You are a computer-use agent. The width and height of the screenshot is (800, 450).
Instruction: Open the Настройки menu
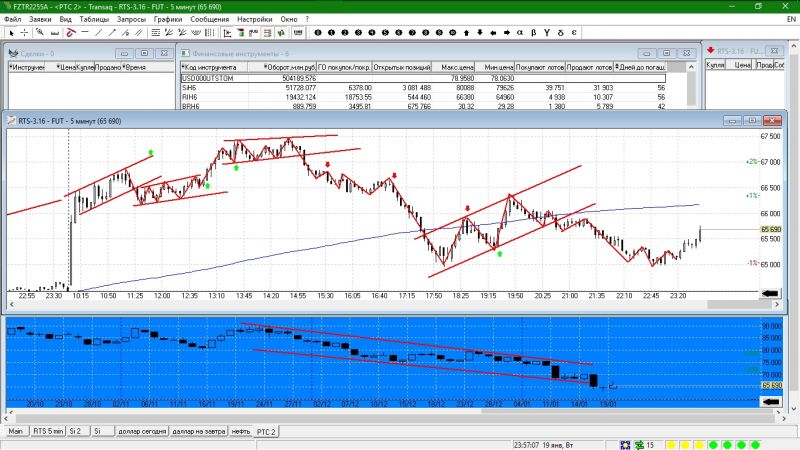coord(255,19)
